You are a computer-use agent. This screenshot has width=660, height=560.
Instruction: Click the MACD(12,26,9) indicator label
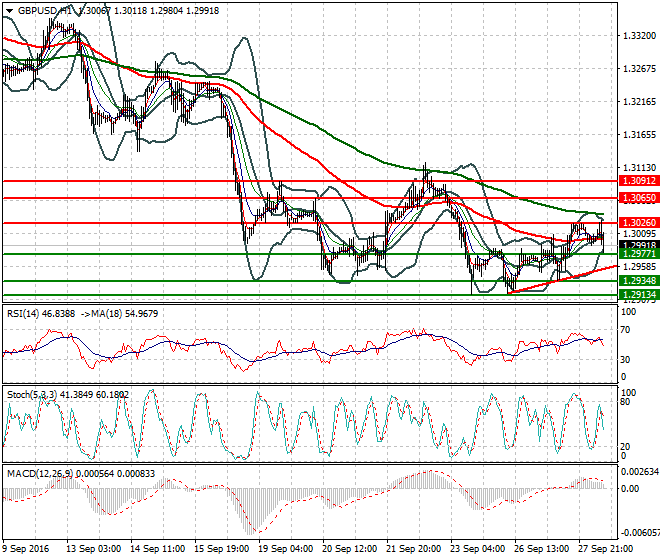(40, 474)
